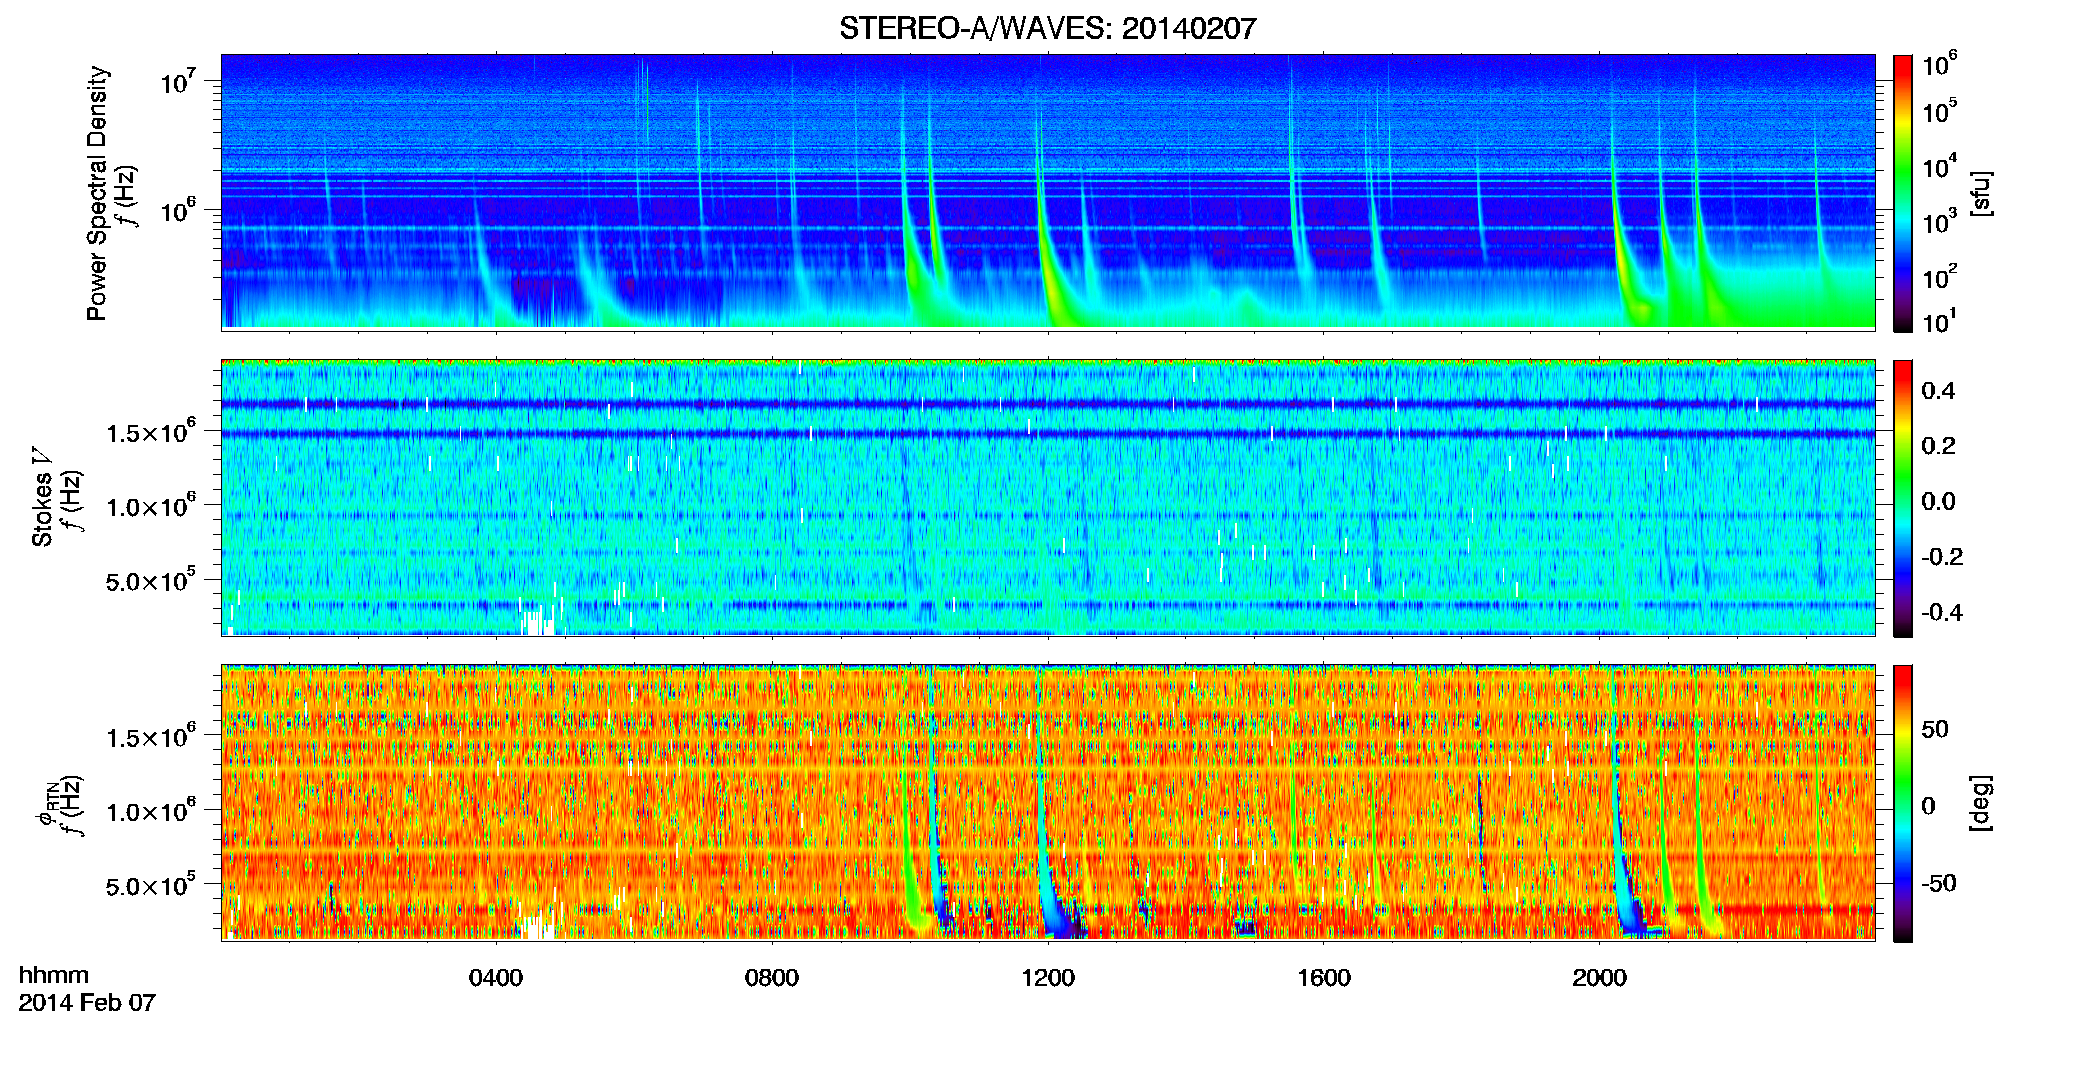
Task: Click the 10^5 label on sfu colorbar
Action: coord(1939,111)
